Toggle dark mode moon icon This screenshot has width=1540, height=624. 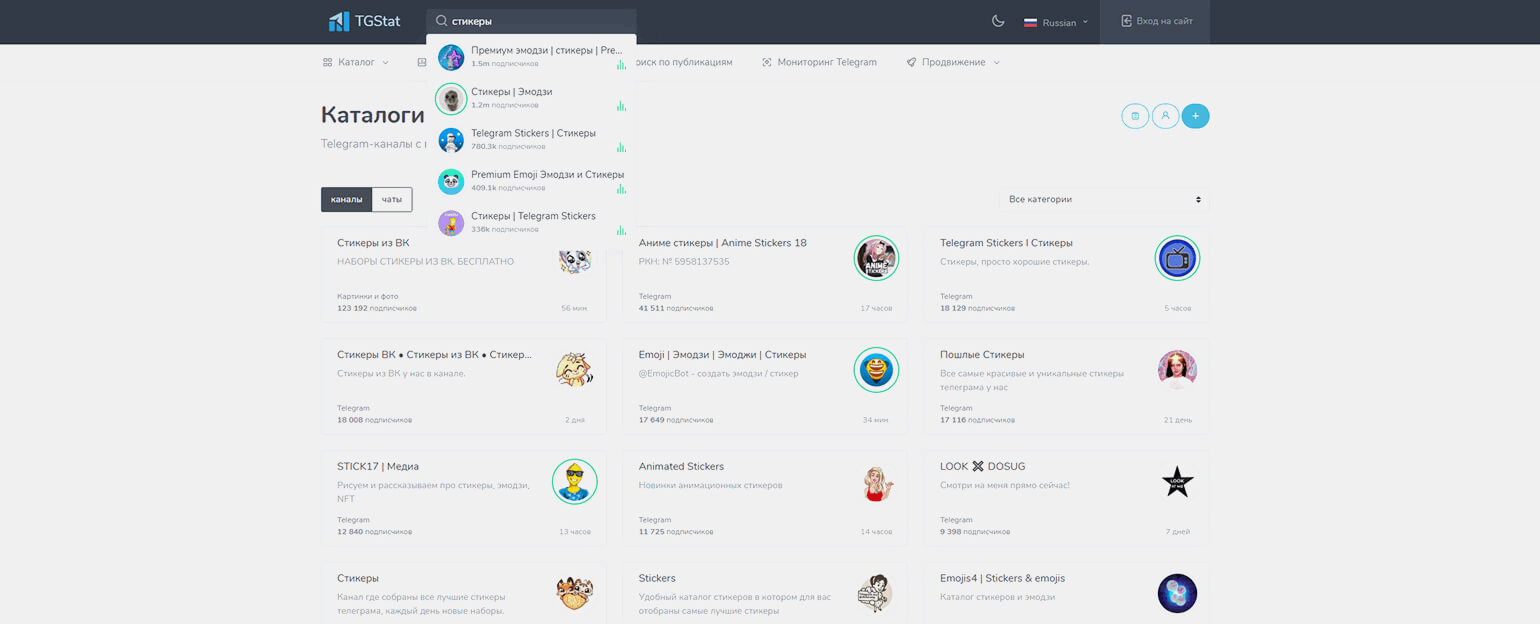(x=998, y=21)
